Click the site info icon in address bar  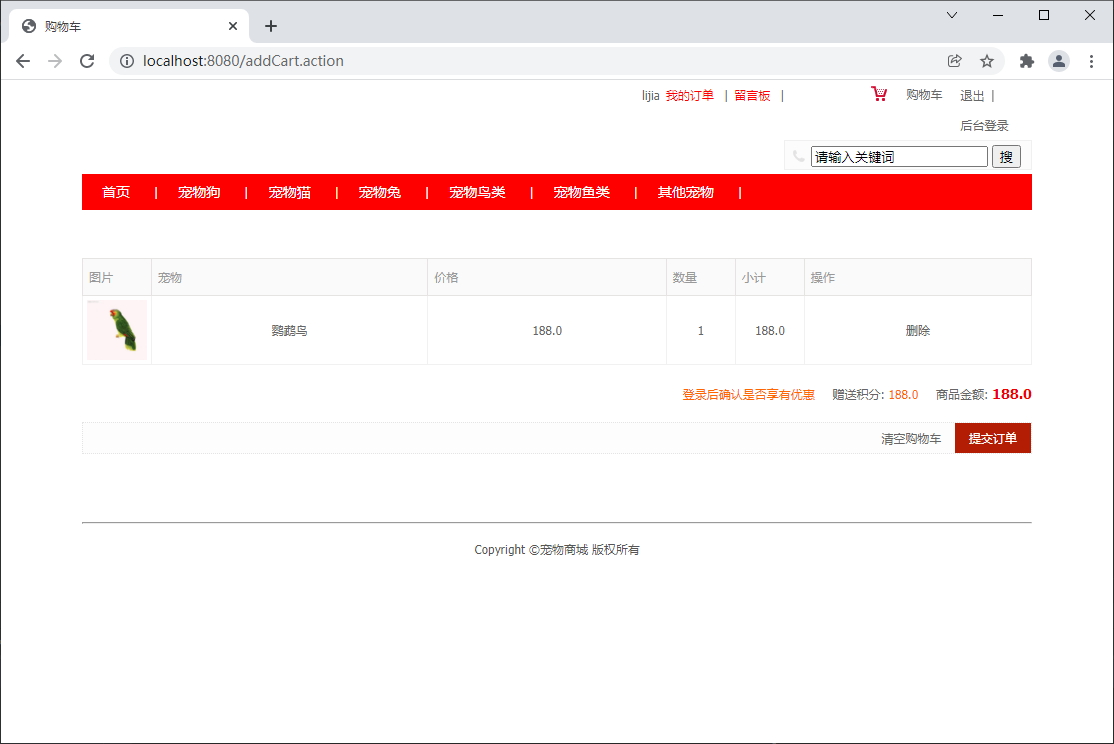pos(126,61)
